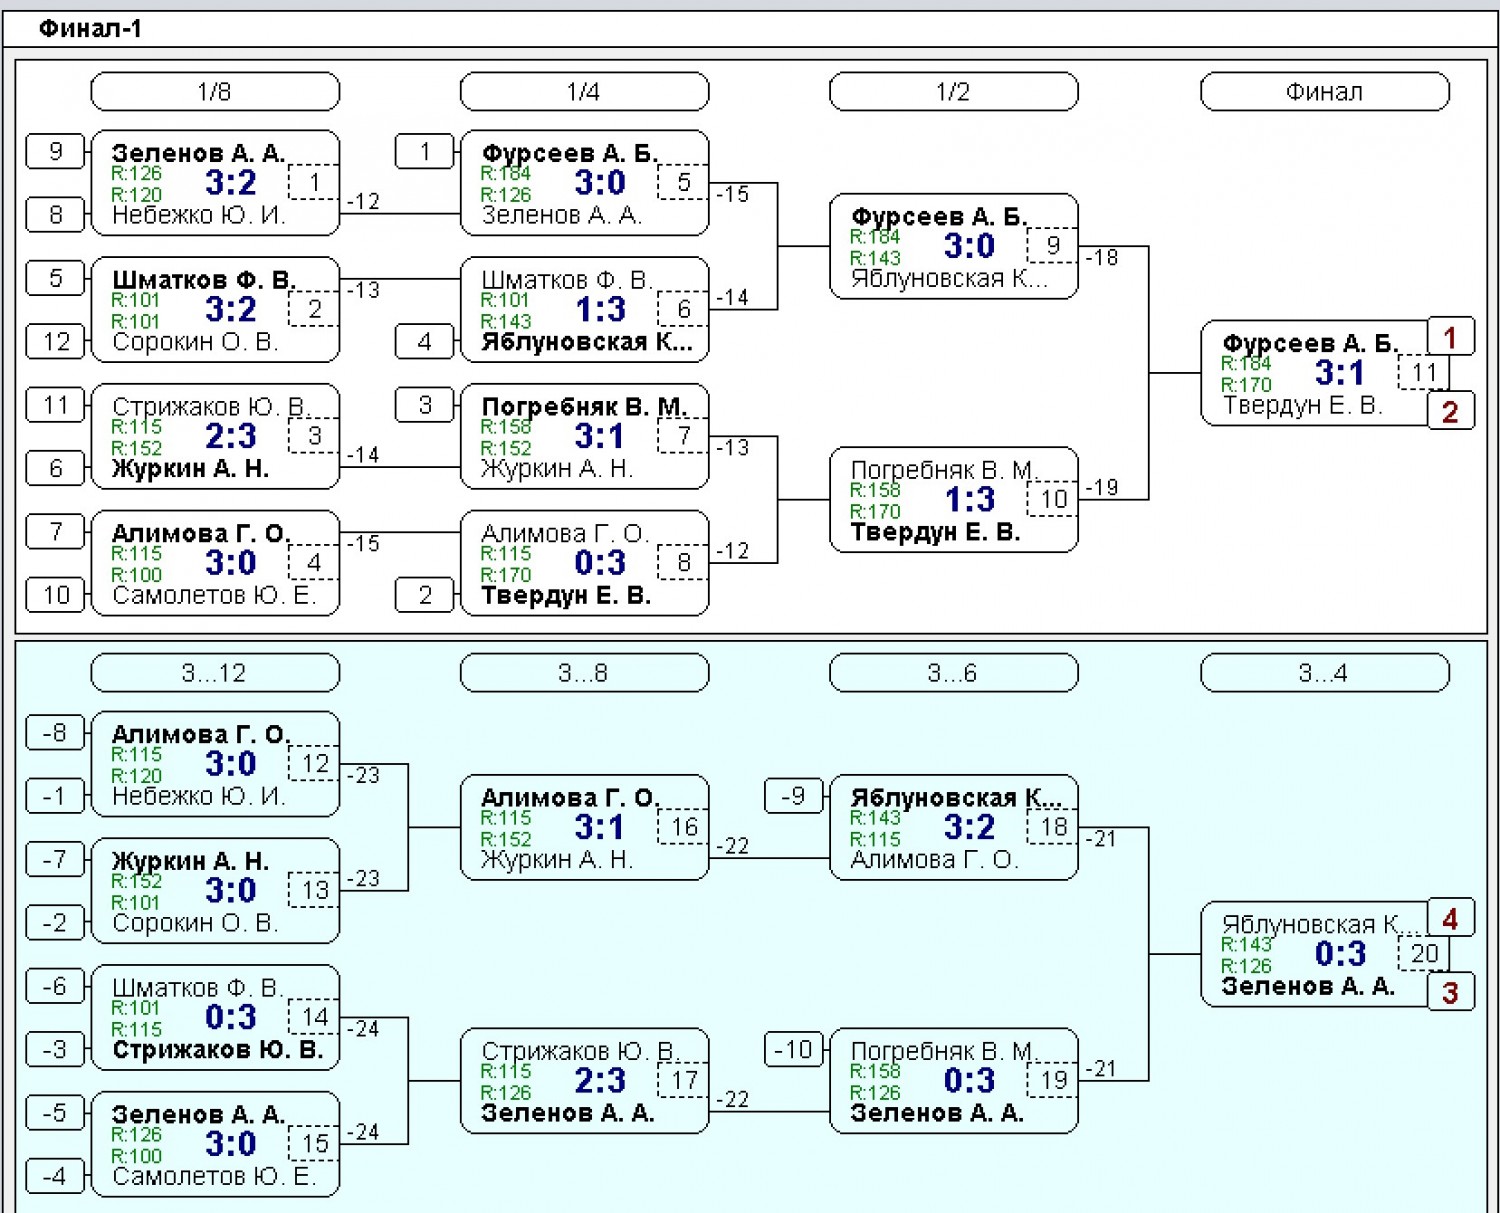Click dashed match number 10 in semifinal

[x=1053, y=500]
